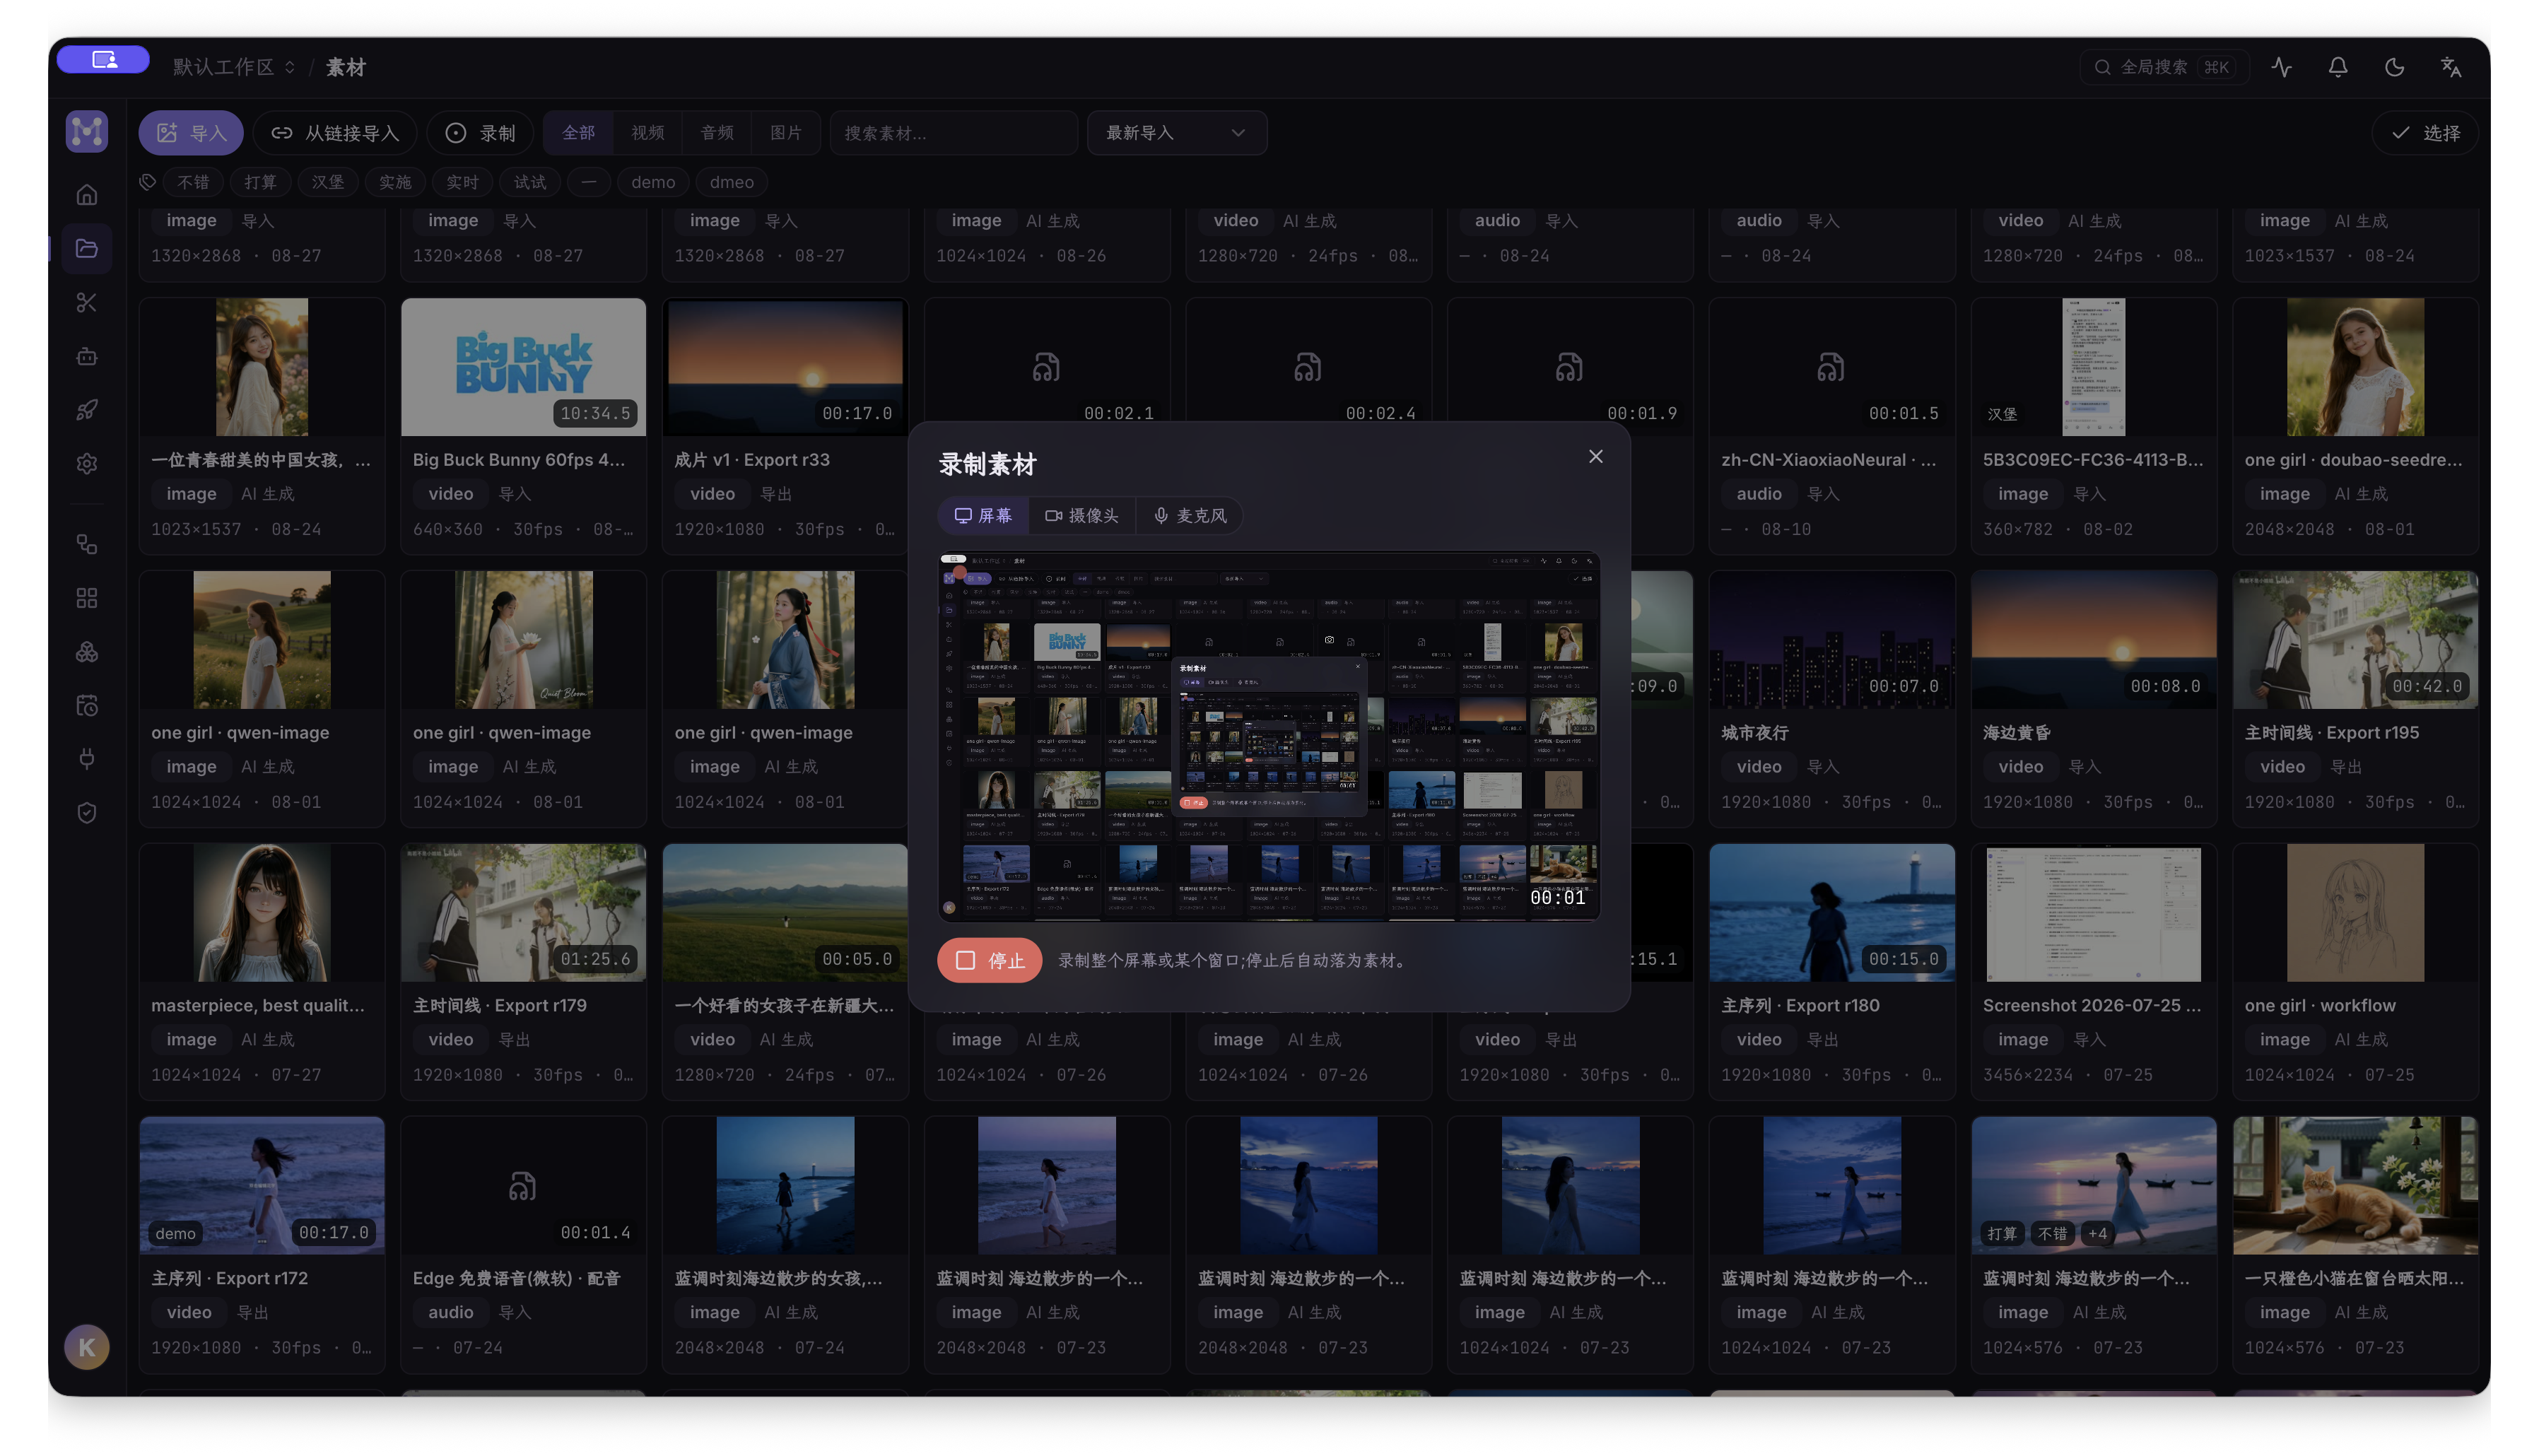The height and width of the screenshot is (1456, 2539).
Task: Click the title 成片 v1 · Export r33
Action: point(752,460)
